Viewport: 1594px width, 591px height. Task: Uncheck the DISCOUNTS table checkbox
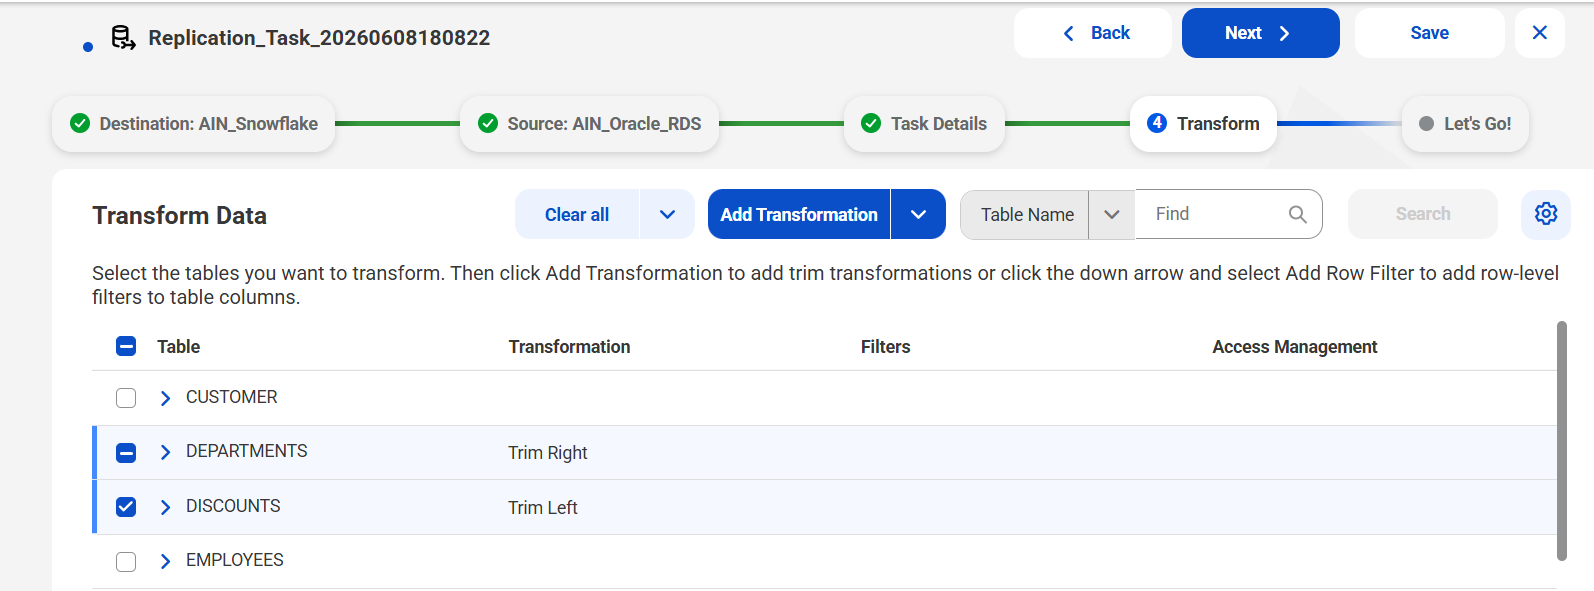point(126,507)
